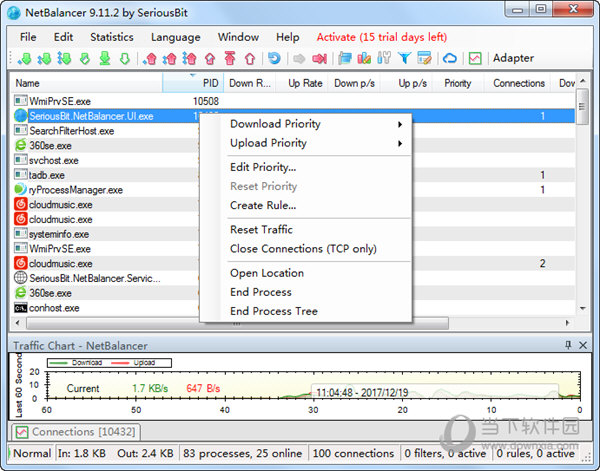Sort by the Up Rate column header
The width and height of the screenshot is (600, 471).
pyautogui.click(x=302, y=83)
